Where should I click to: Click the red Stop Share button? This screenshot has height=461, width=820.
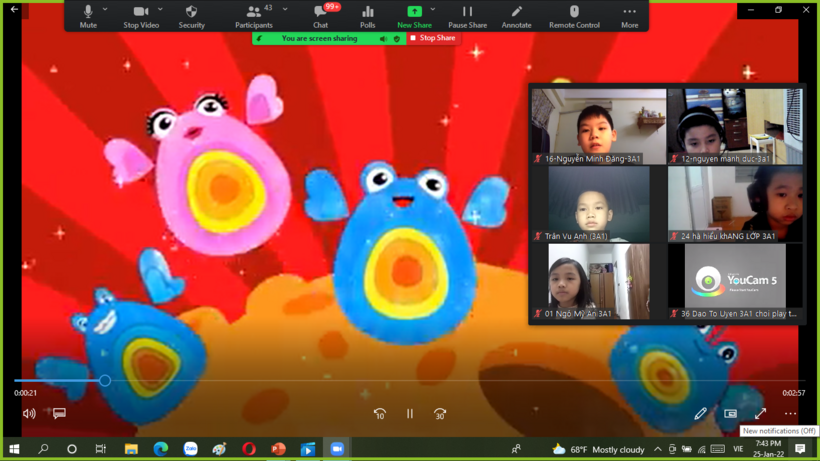tap(434, 38)
